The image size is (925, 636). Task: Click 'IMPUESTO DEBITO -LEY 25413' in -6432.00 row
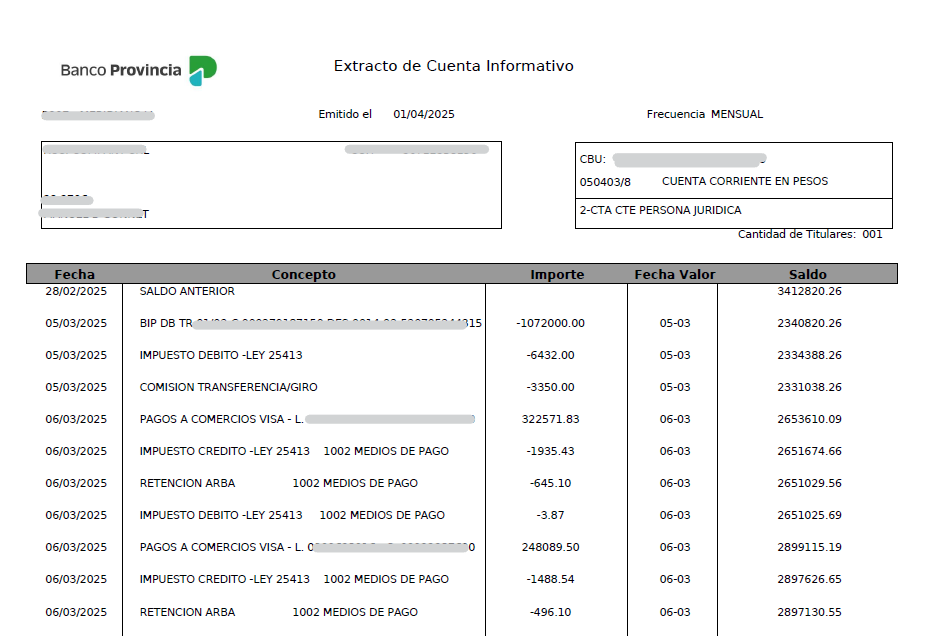221,355
